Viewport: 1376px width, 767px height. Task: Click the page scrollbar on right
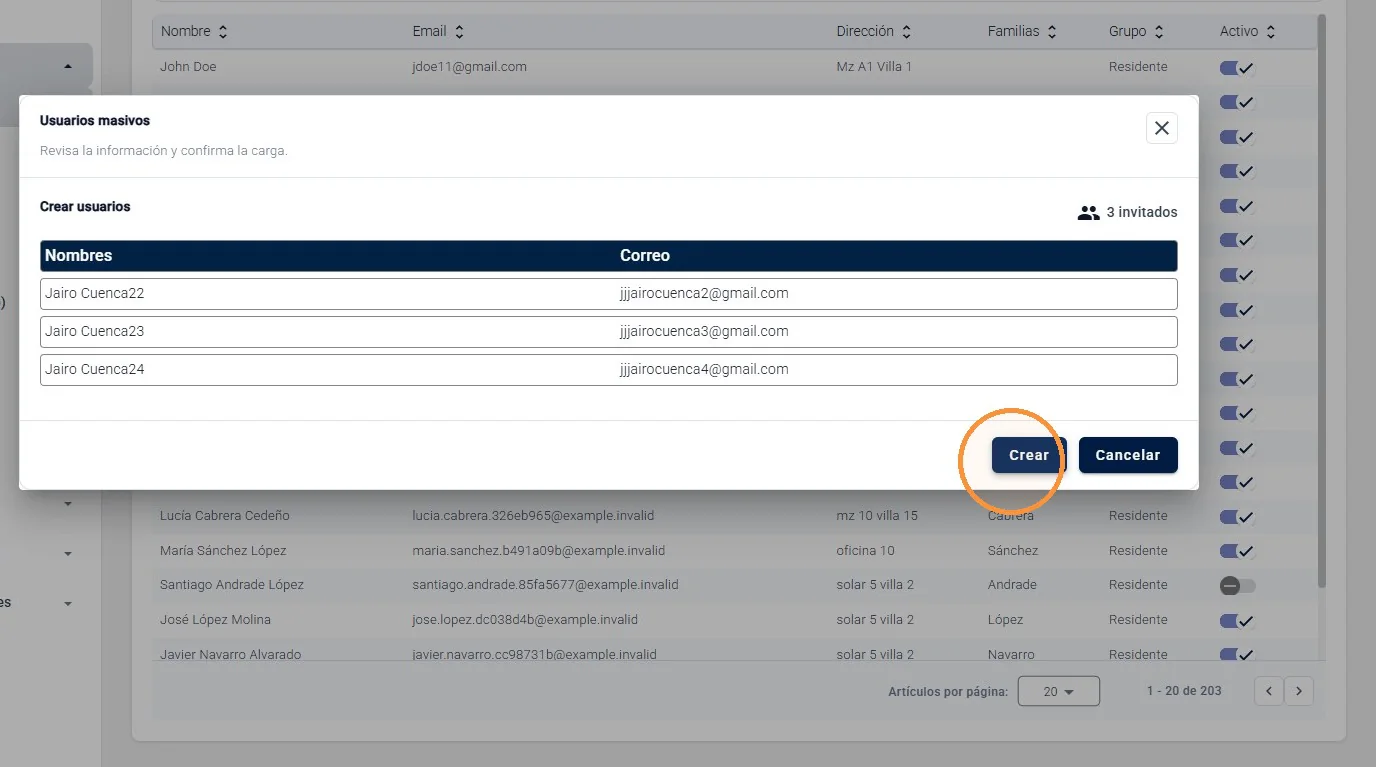[x=1322, y=300]
